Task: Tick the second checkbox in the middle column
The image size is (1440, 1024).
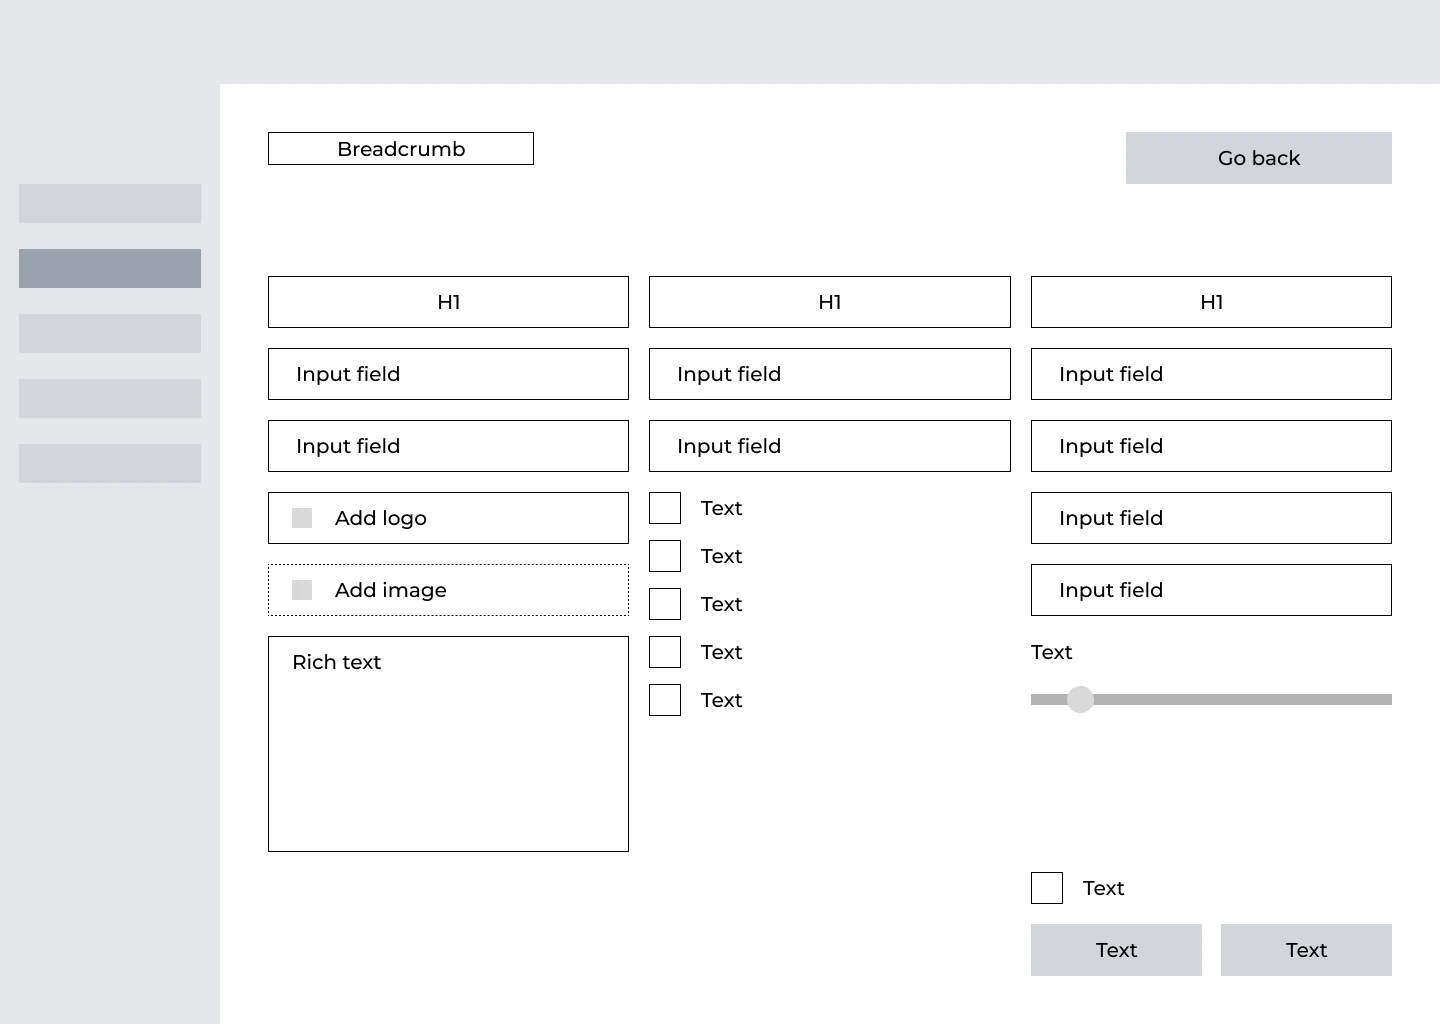Action: click(665, 556)
